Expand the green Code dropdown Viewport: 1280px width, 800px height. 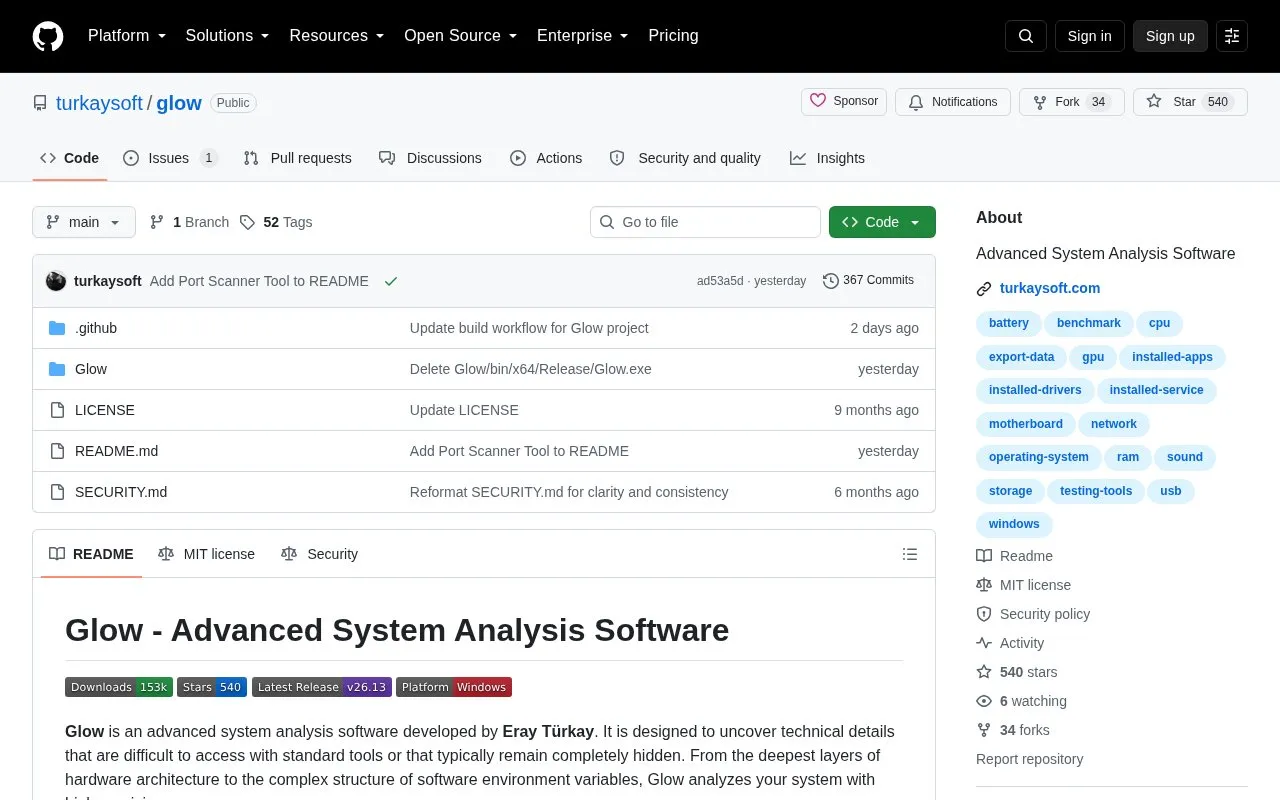click(x=882, y=222)
